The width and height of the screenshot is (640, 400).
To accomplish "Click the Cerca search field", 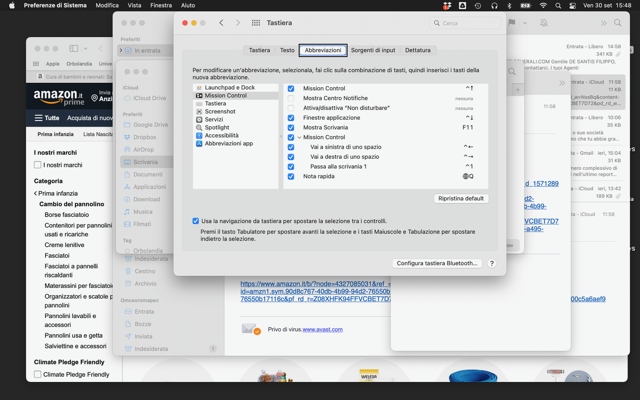I will (465, 23).
